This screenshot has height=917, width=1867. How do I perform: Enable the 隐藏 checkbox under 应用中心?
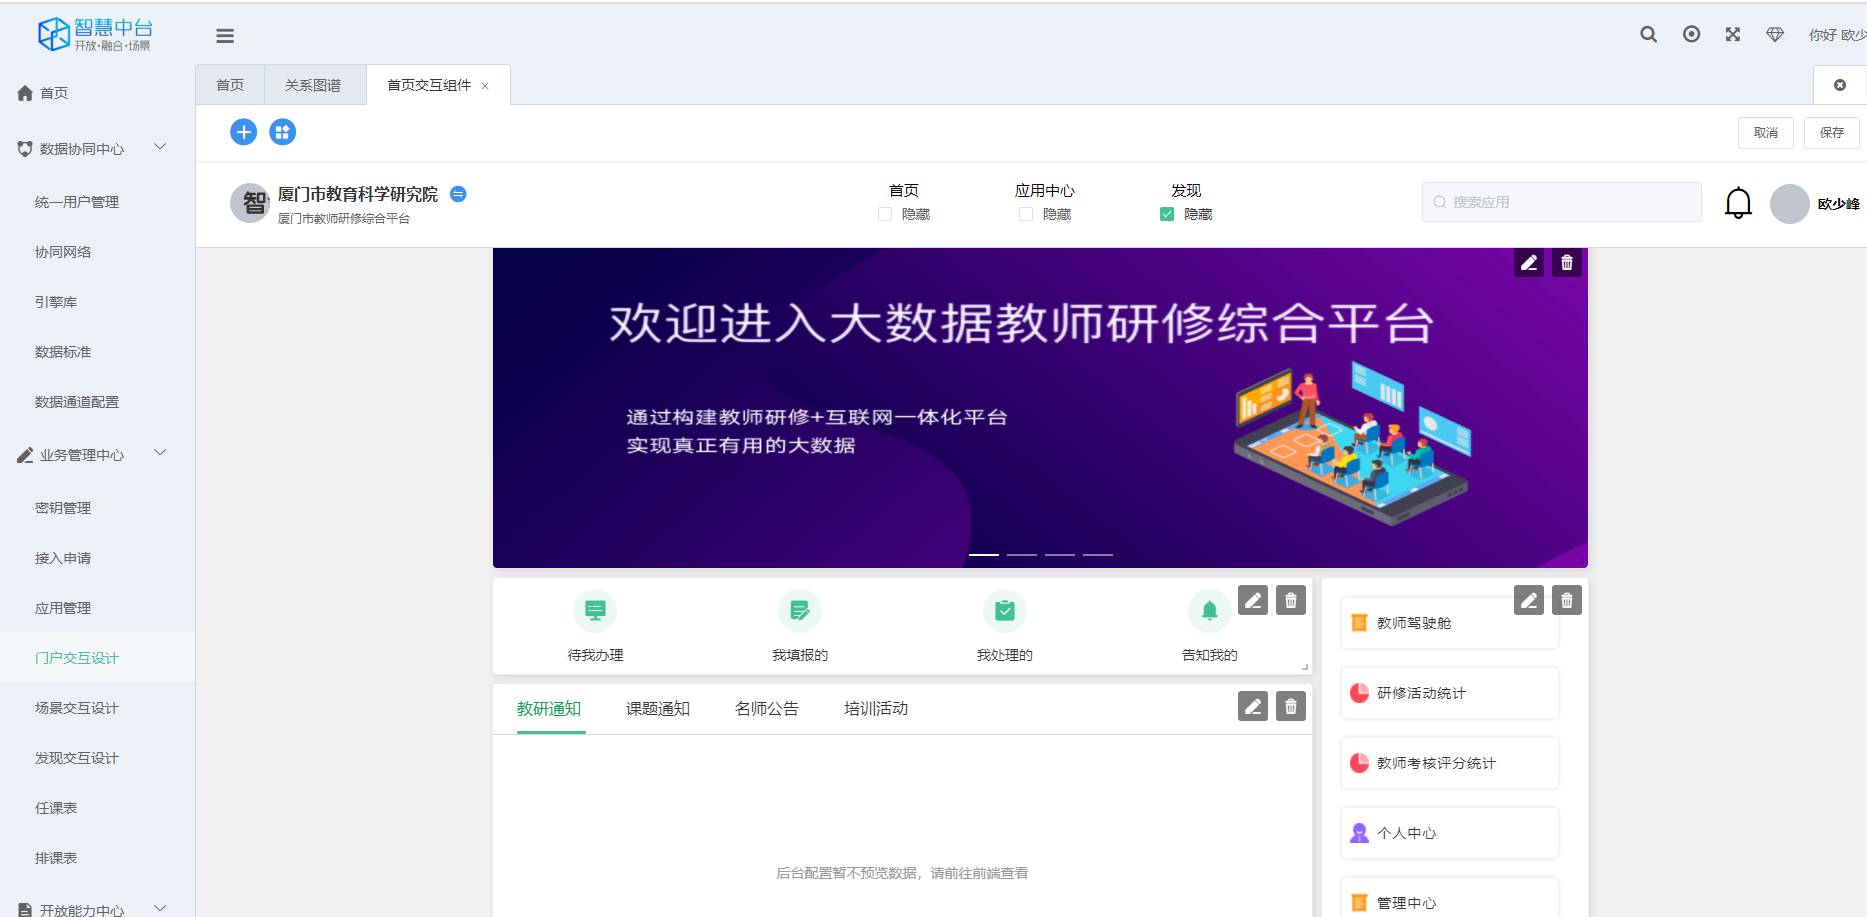click(1025, 213)
